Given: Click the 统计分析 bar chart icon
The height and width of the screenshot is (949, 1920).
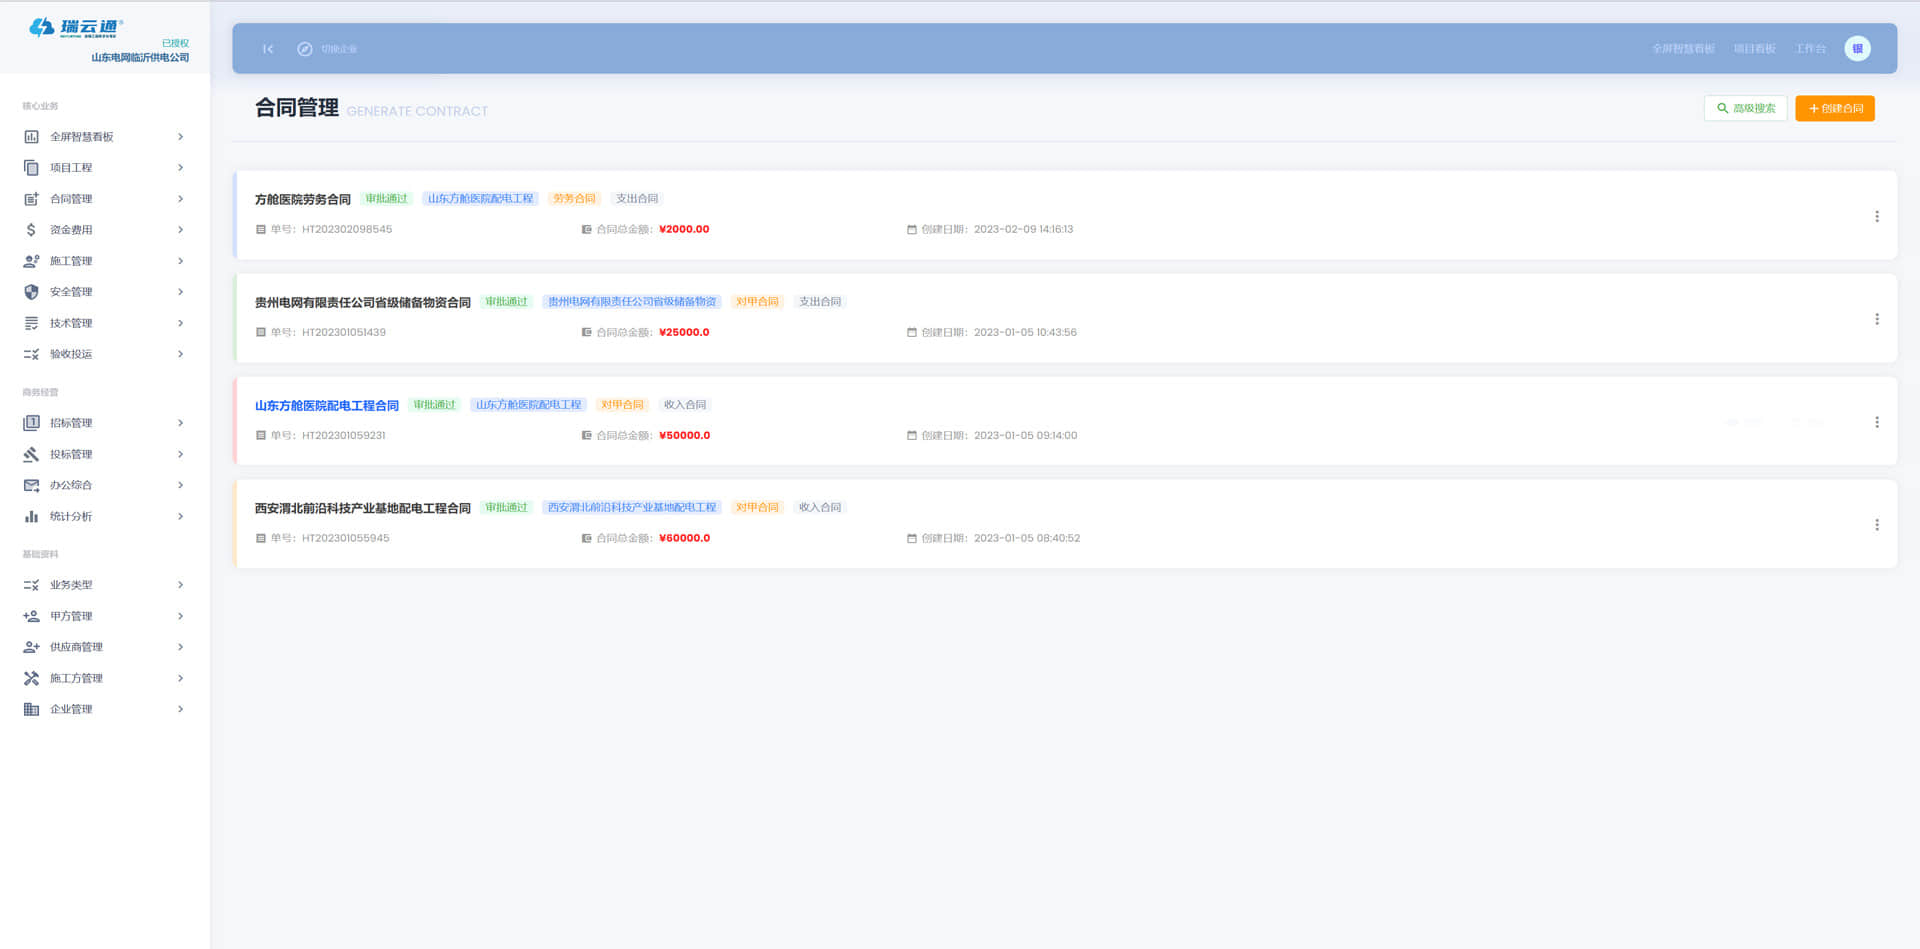Looking at the screenshot, I should [x=31, y=517].
